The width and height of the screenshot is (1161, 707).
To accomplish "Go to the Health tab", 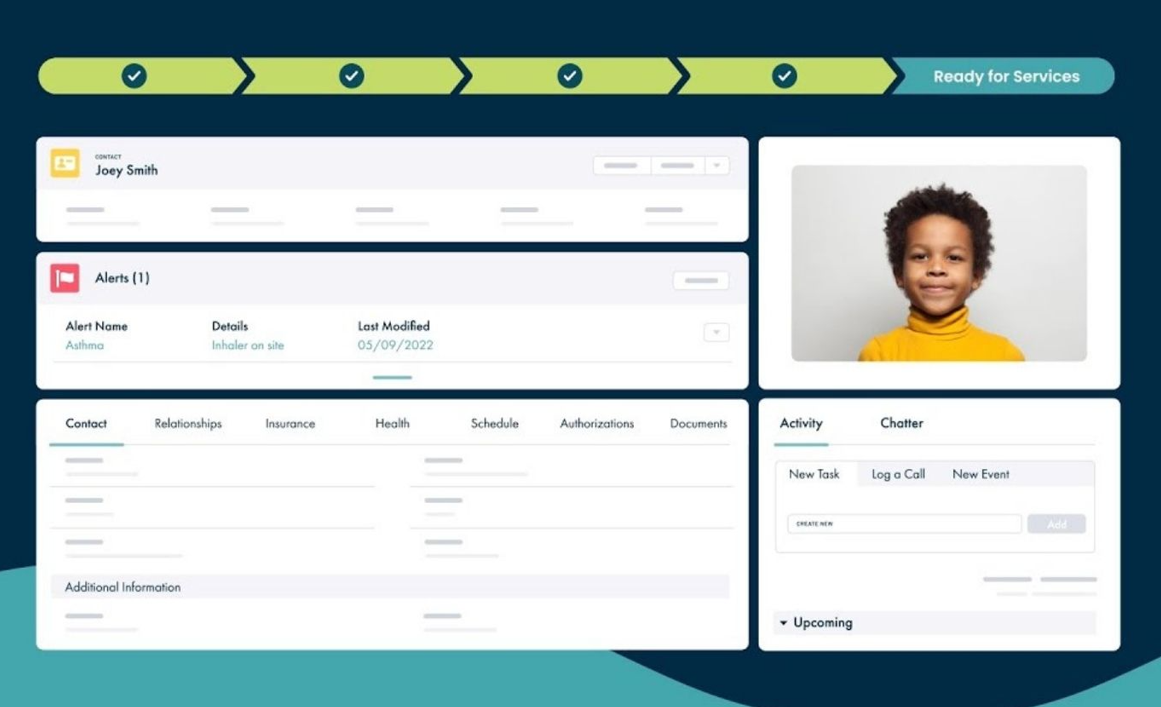I will 392,423.
